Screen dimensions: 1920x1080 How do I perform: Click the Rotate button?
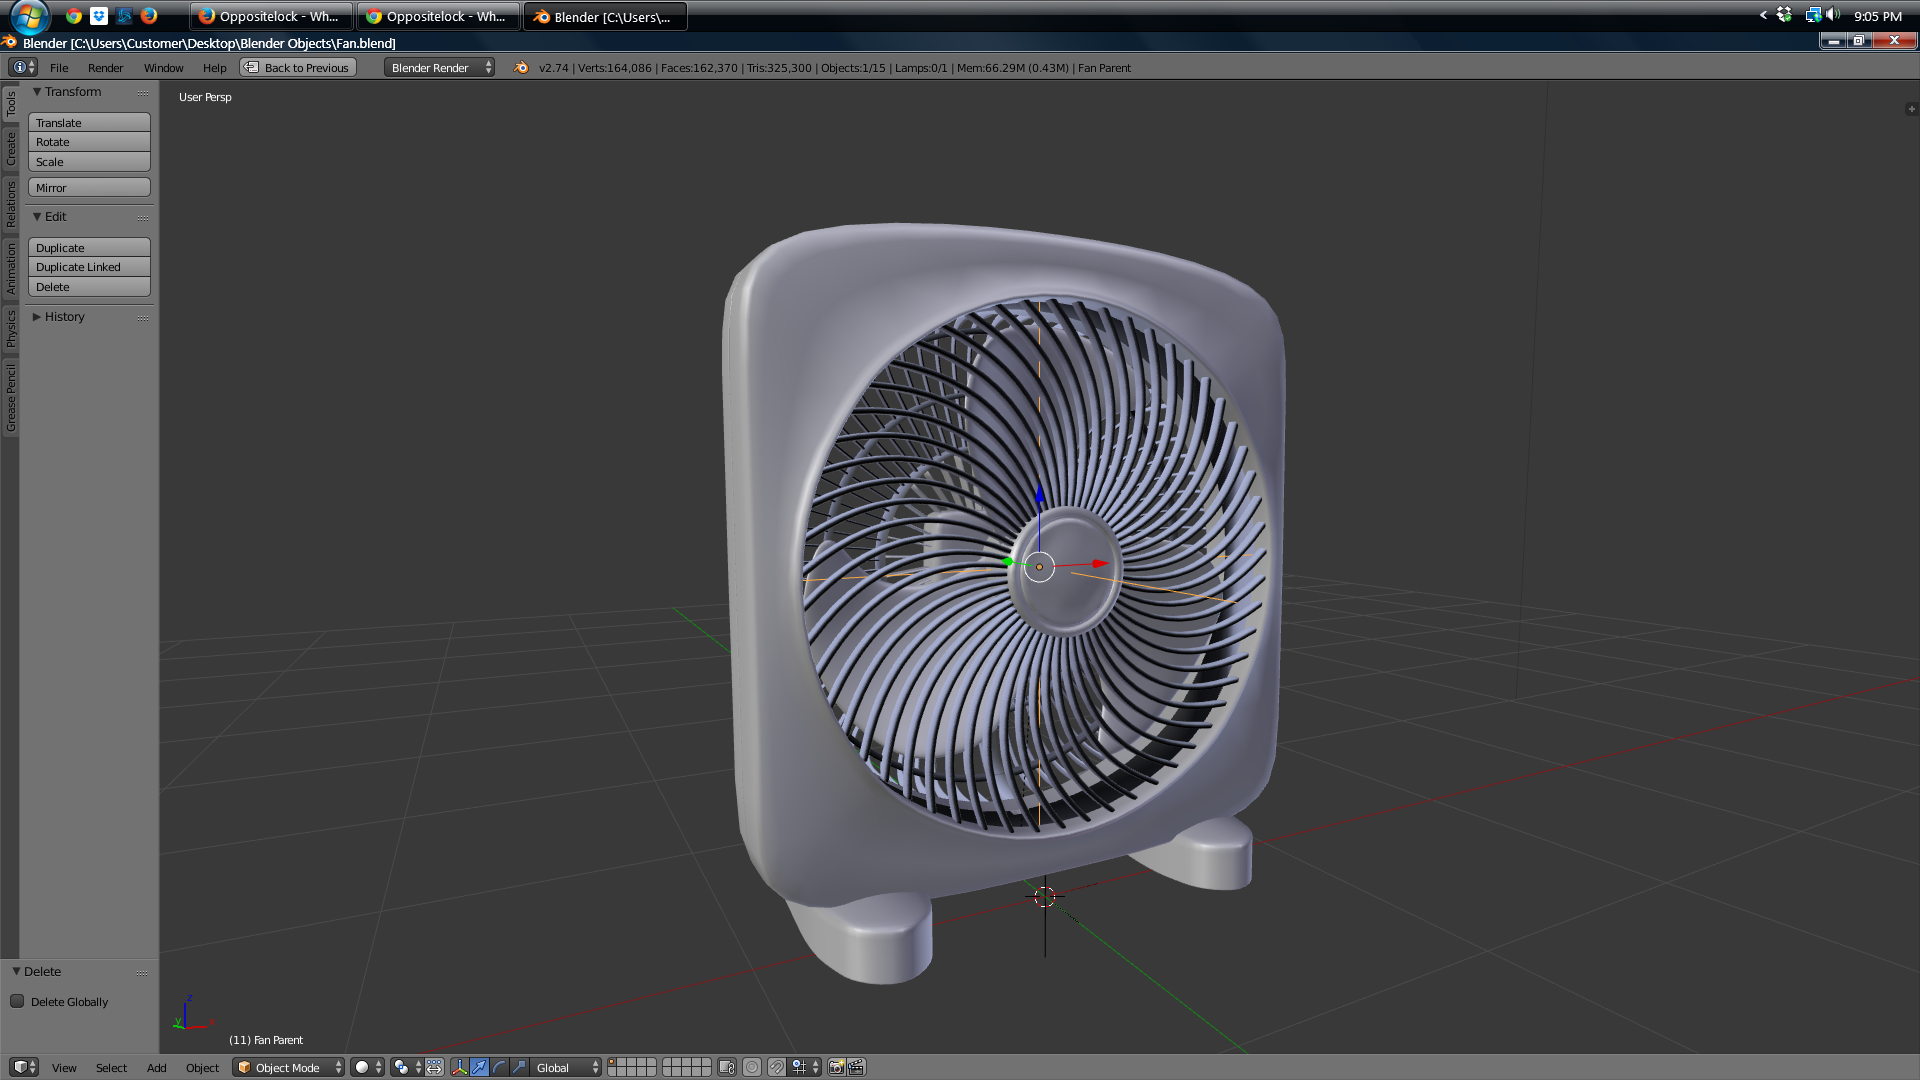[89, 142]
